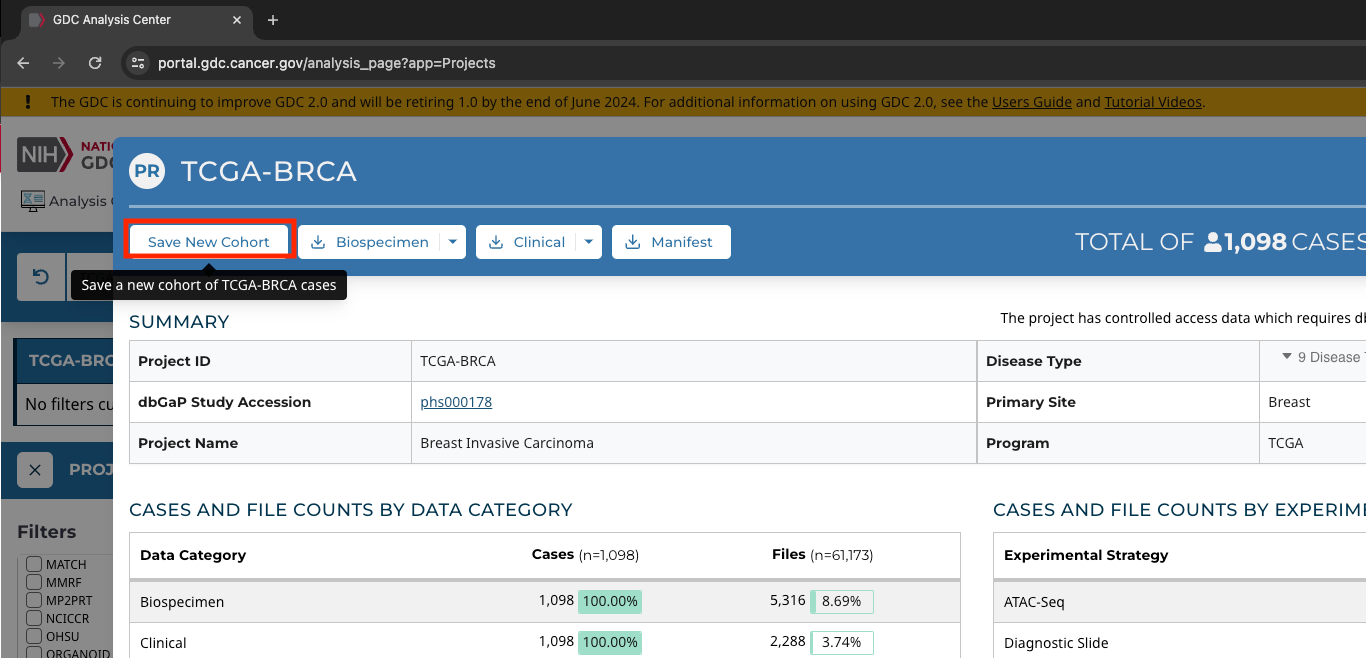
Task: Open site information icon in the address bar
Action: pyautogui.click(x=138, y=63)
